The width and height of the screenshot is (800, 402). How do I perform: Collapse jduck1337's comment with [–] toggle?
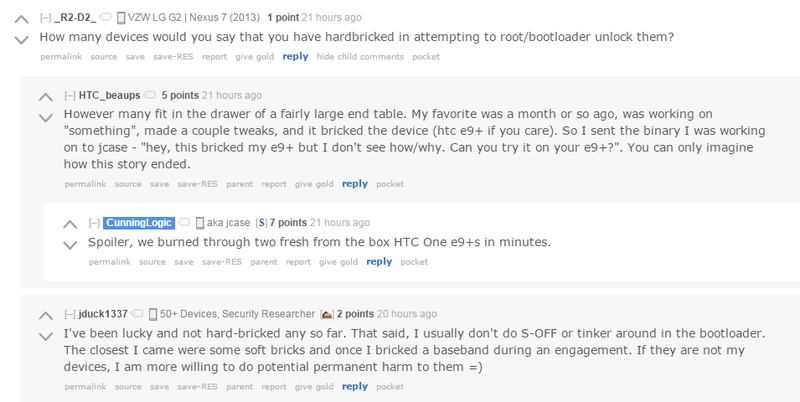coord(70,314)
